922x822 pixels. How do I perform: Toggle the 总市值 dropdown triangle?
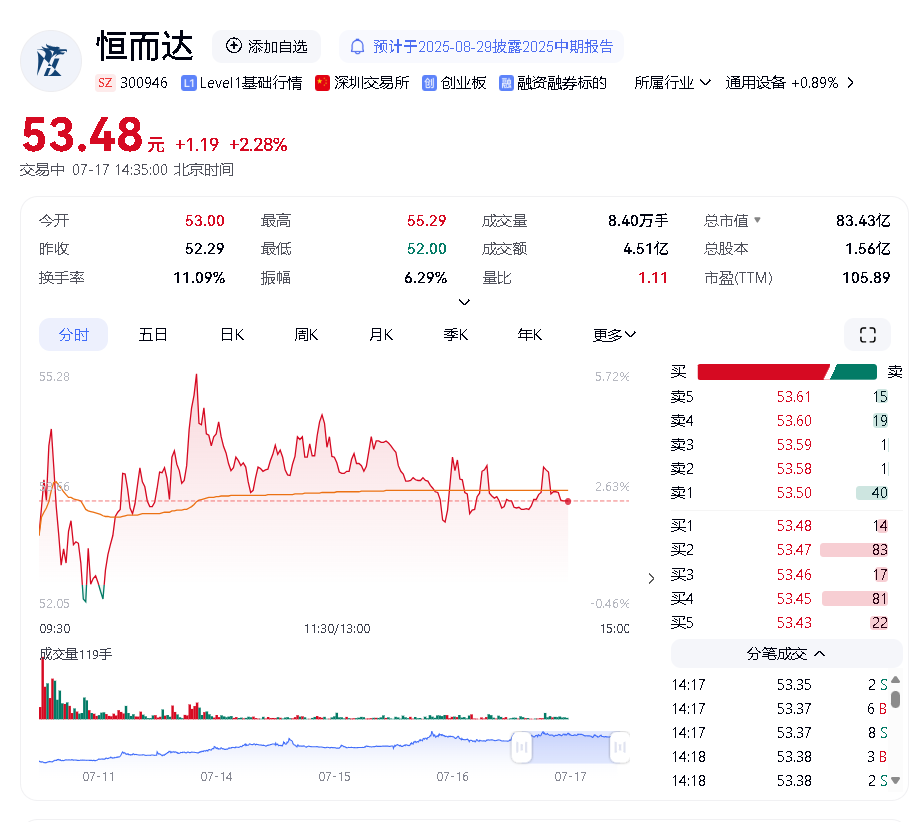point(757,221)
